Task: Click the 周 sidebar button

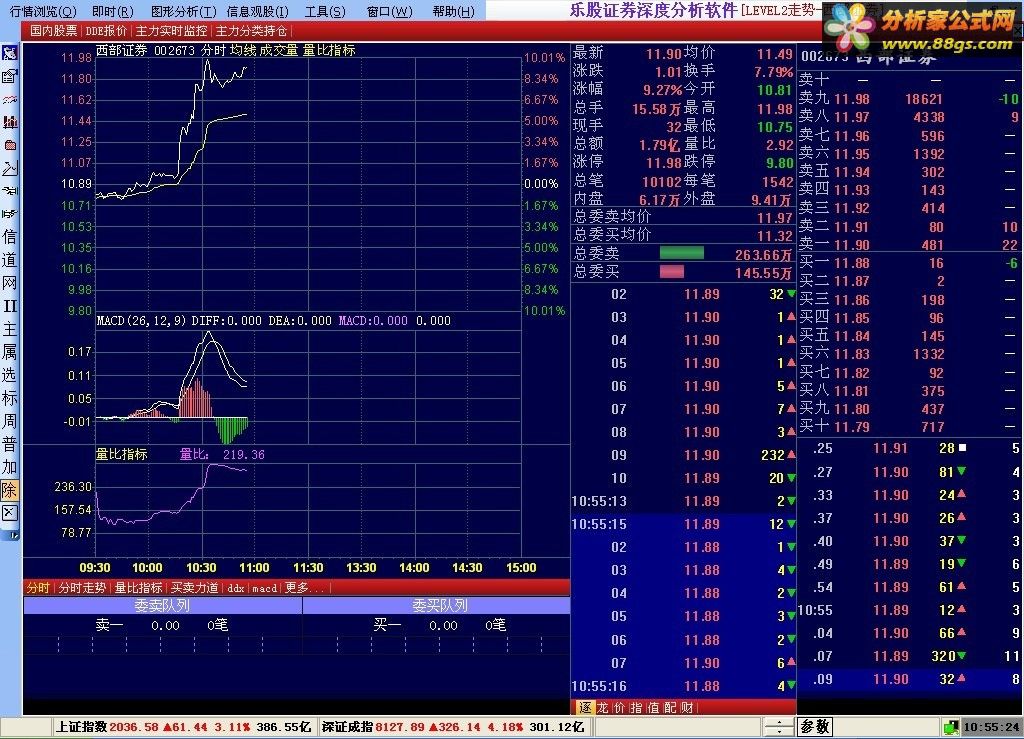Action: (9, 421)
